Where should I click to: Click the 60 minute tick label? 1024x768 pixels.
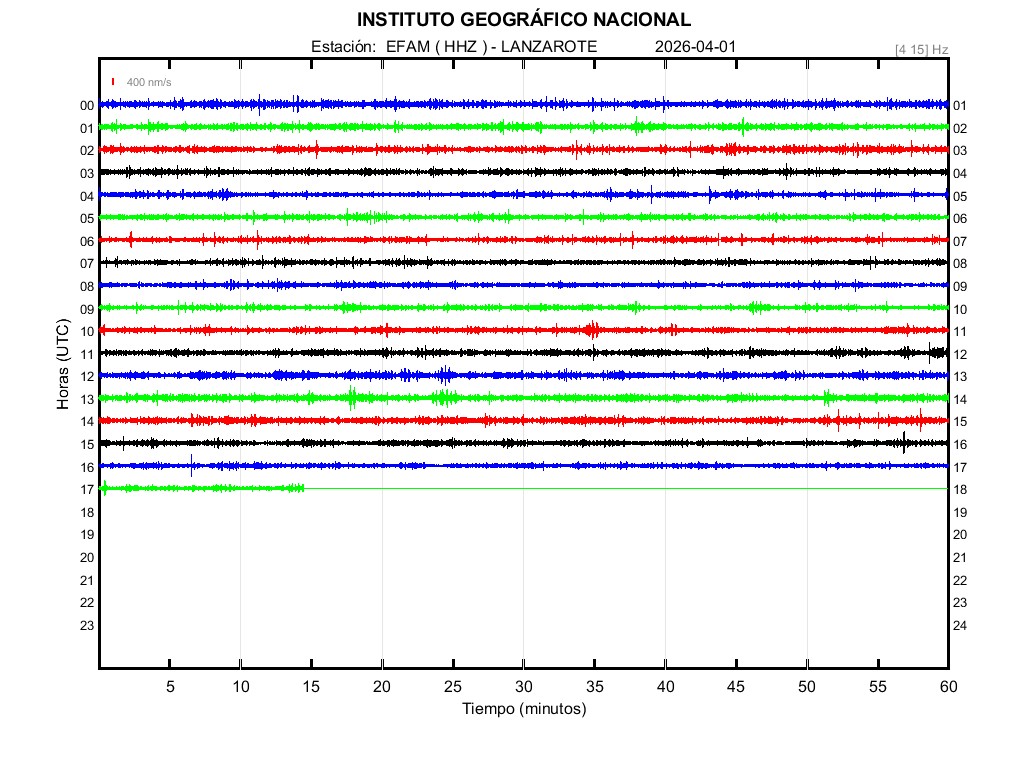tap(948, 686)
